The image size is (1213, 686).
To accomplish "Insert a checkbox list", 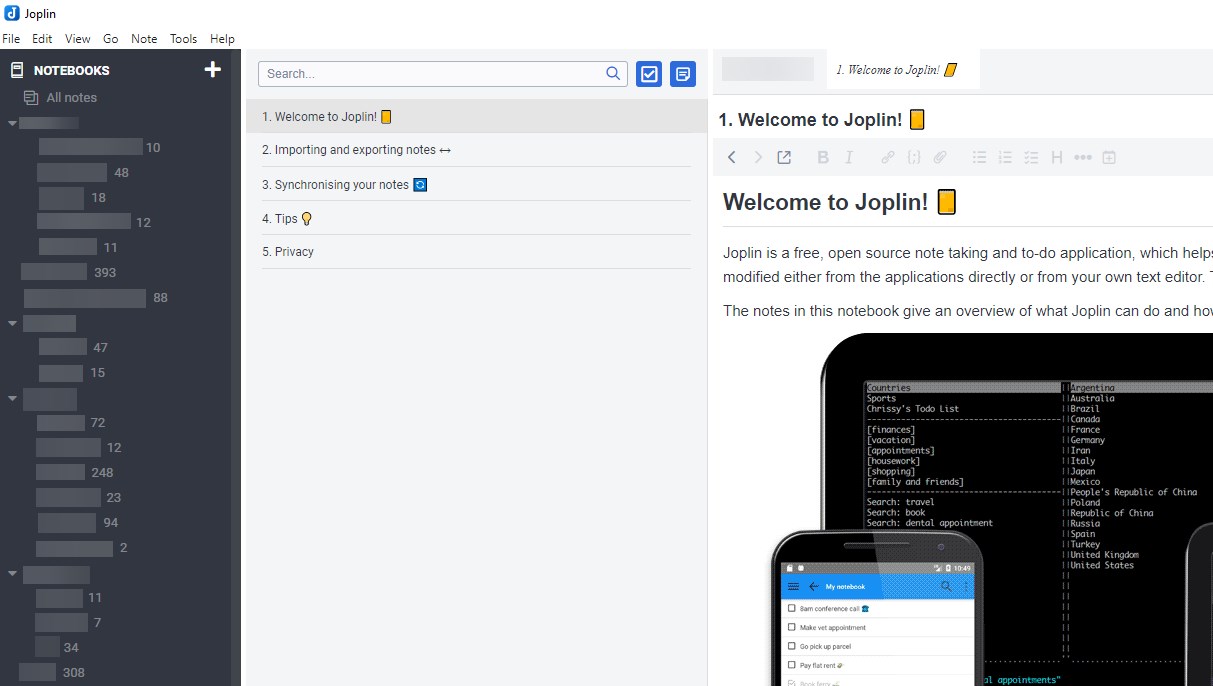I will point(1031,157).
